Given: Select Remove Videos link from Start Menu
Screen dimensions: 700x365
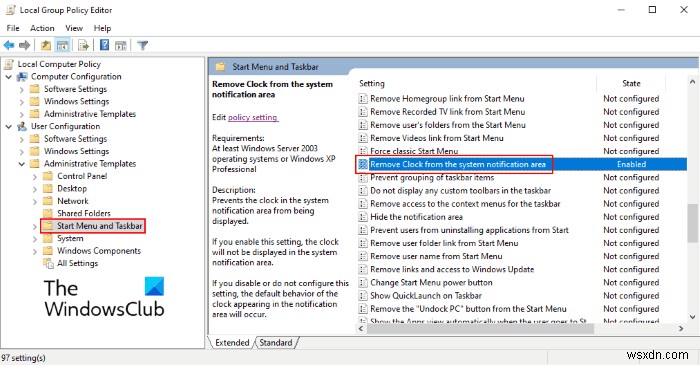Looking at the screenshot, I should click(437, 138).
